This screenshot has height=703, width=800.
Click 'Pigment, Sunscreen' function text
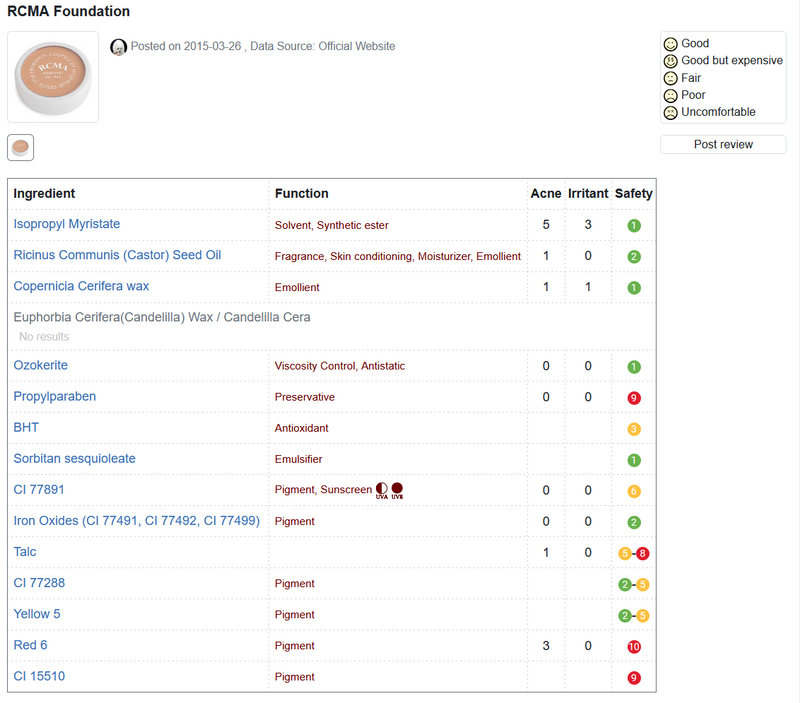coord(323,490)
